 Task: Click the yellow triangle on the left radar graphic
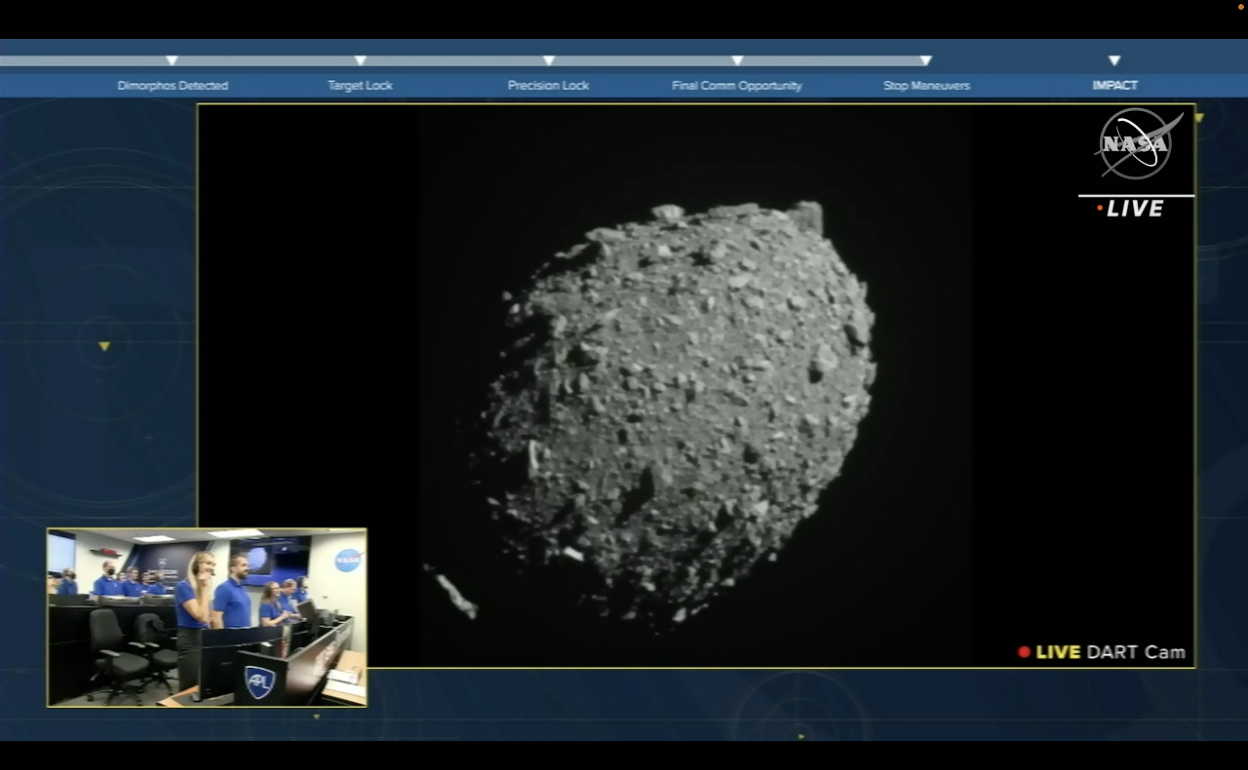[104, 347]
